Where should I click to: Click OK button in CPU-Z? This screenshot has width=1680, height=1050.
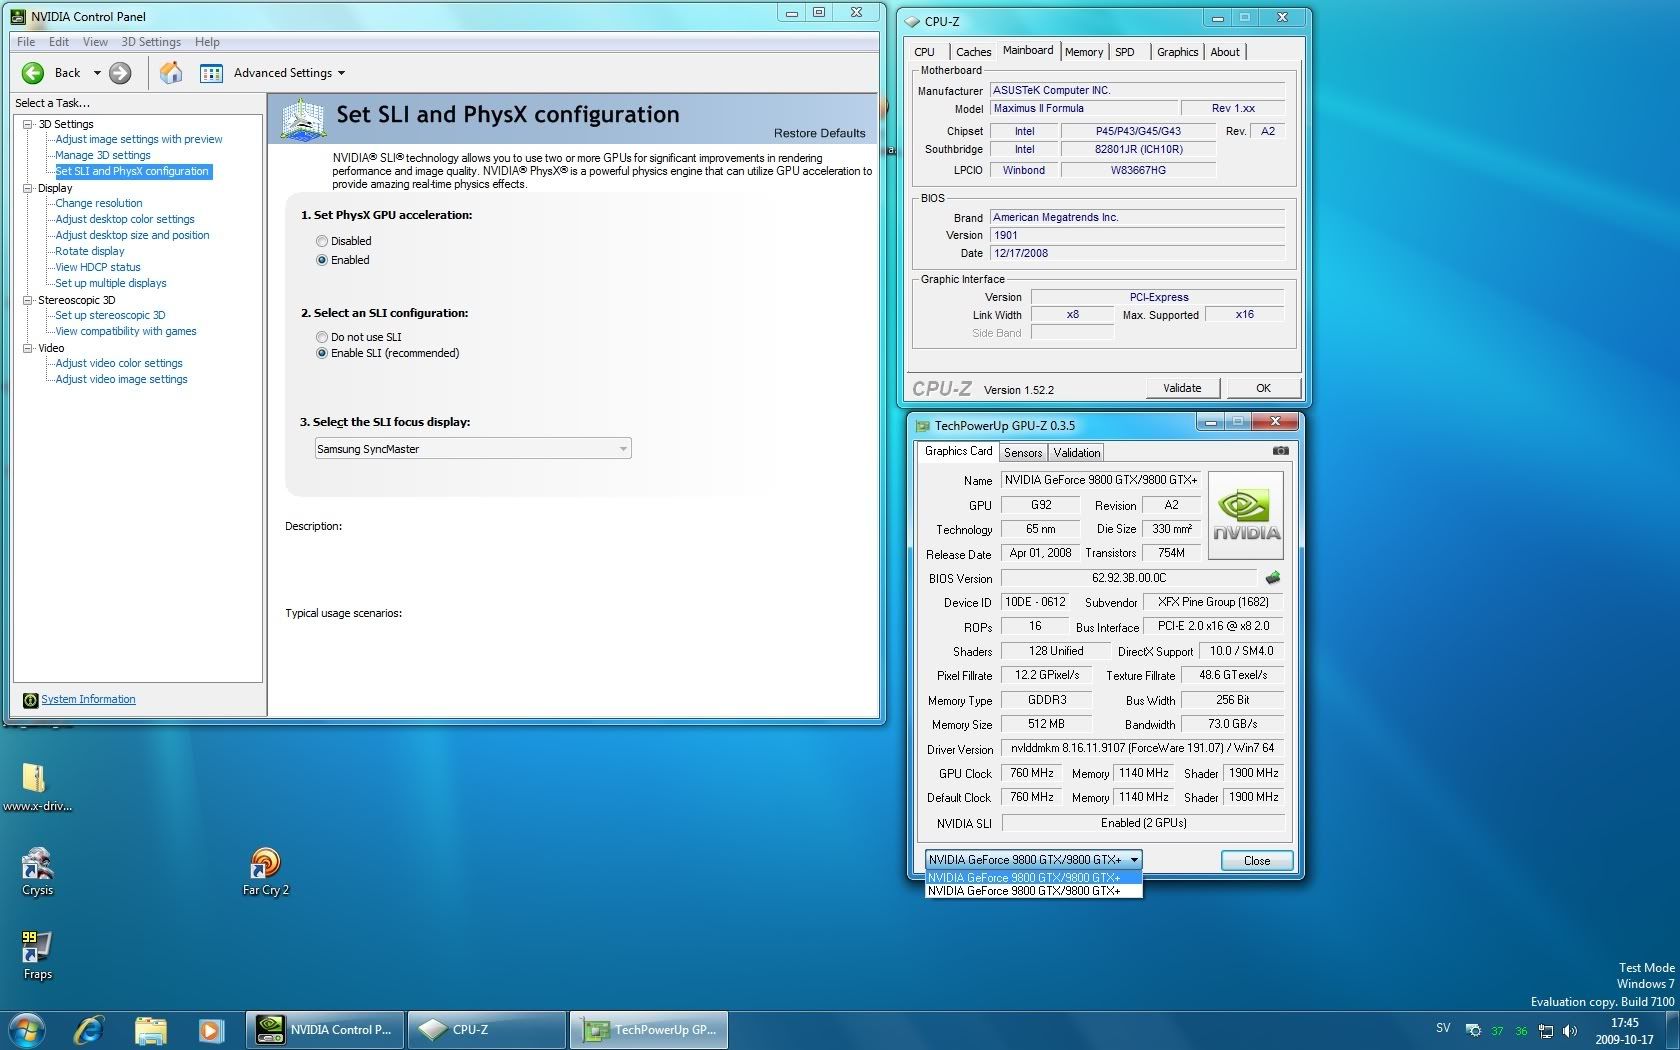point(1263,388)
